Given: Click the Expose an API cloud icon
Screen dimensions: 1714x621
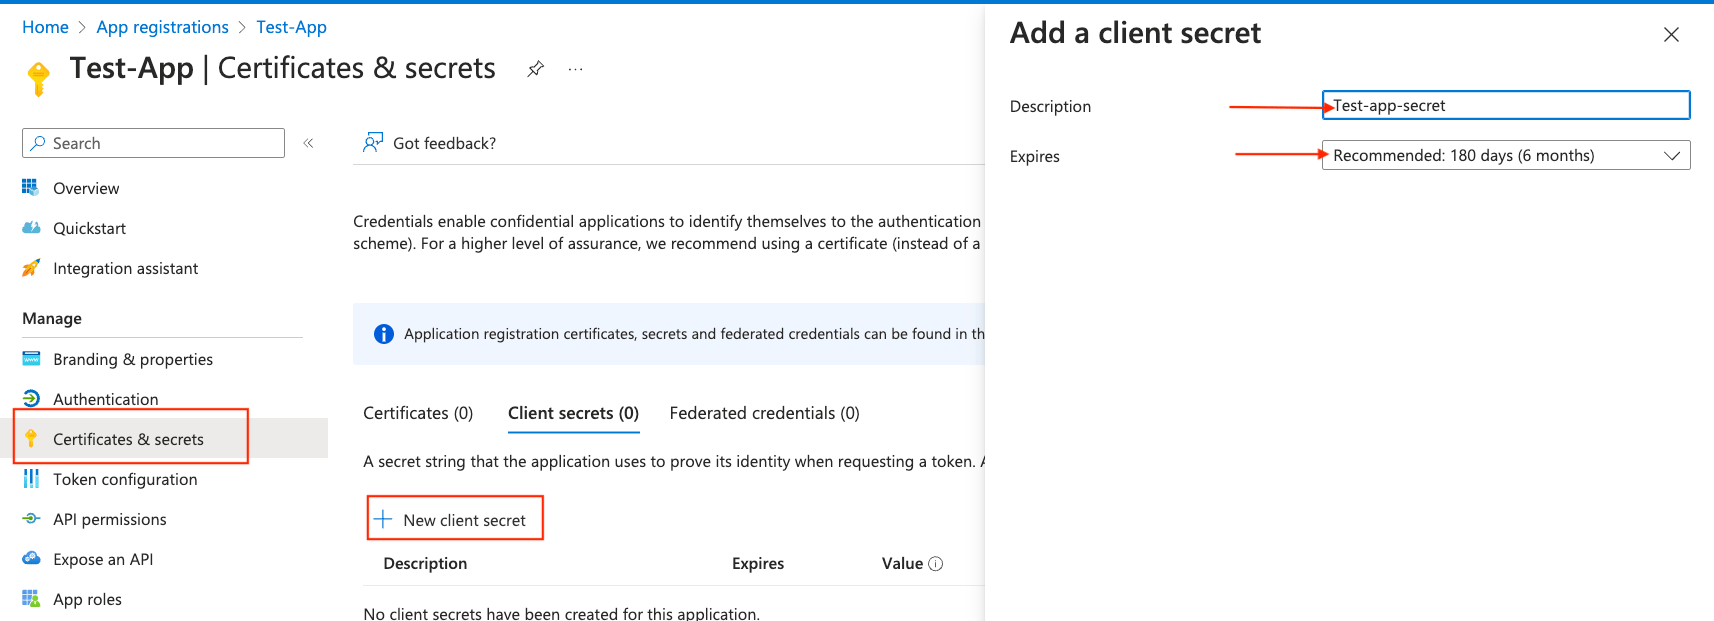Looking at the screenshot, I should click(x=31, y=558).
